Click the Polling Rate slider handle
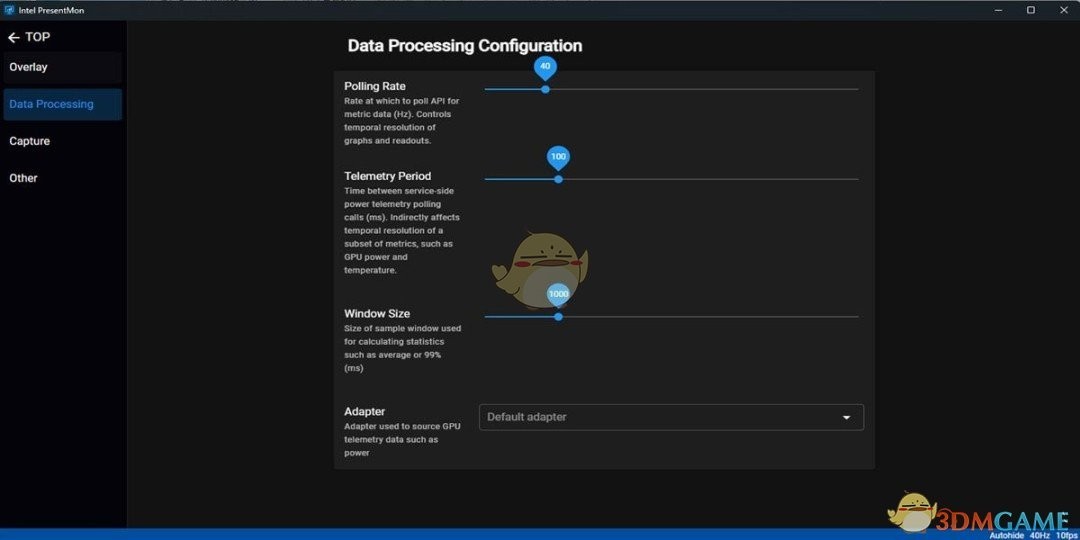 click(x=545, y=89)
